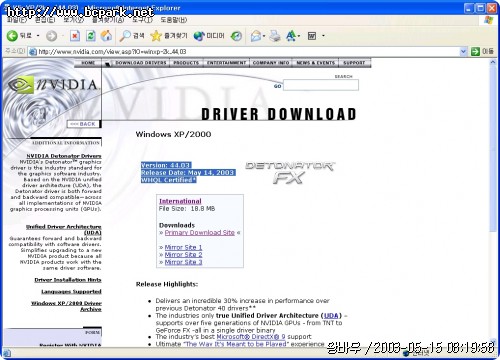Image resolution: width=500 pixels, height=360 pixels.
Task: Click the GO search button
Action: click(x=277, y=86)
